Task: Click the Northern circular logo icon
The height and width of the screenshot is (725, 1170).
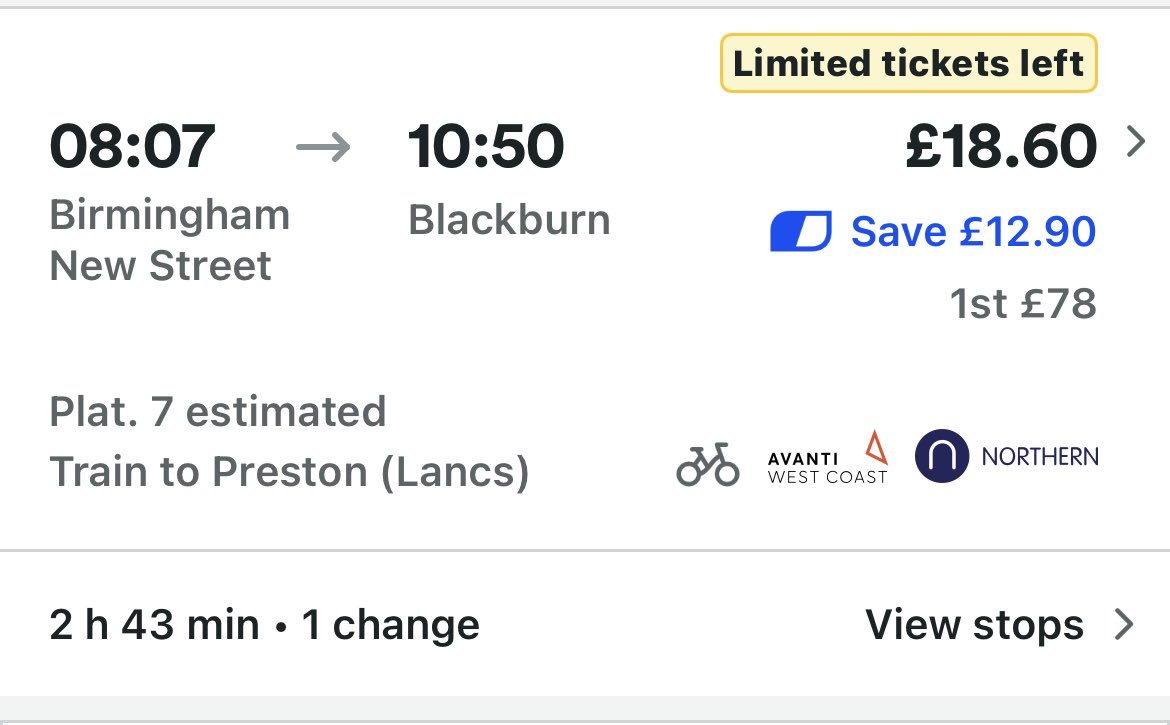Action: click(942, 456)
